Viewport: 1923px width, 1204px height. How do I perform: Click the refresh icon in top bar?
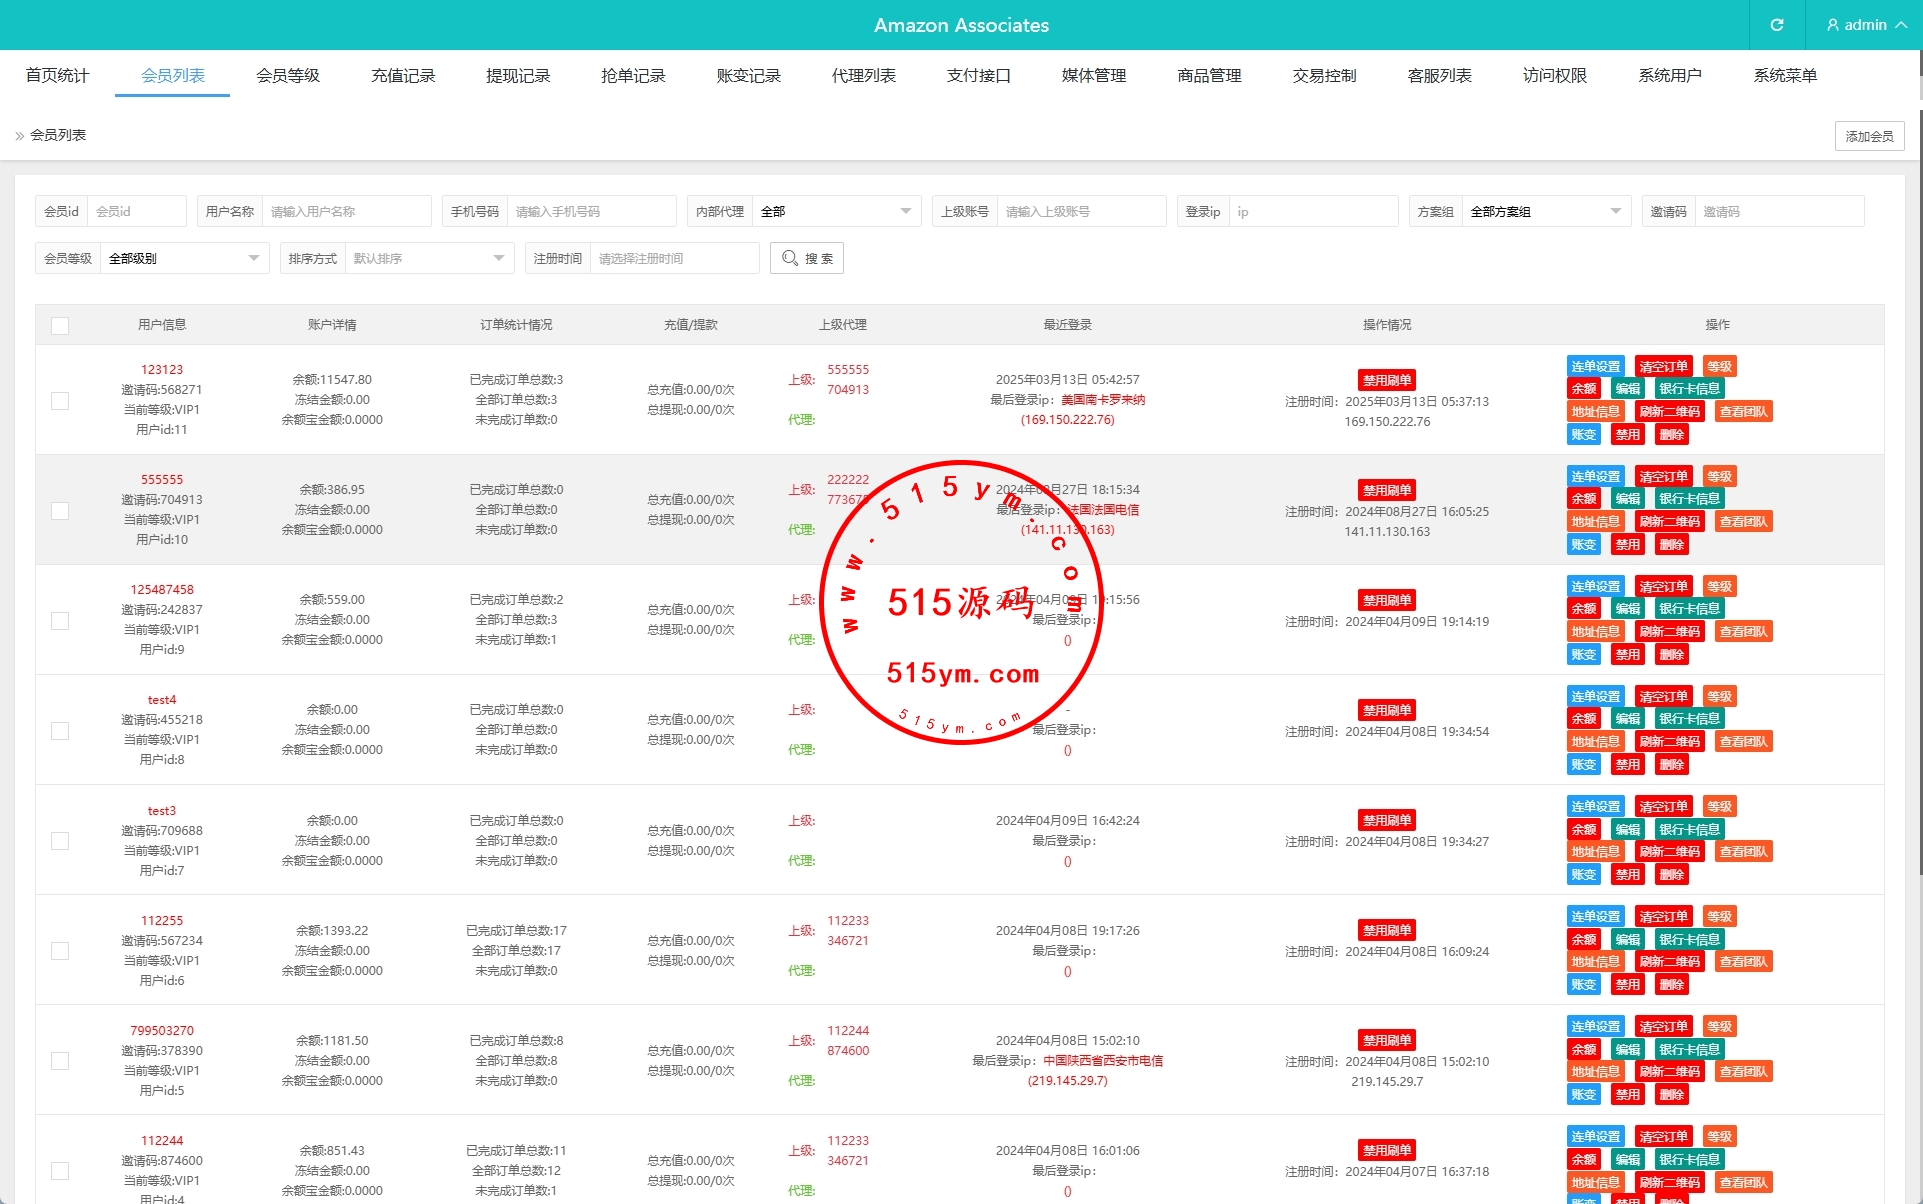(1776, 25)
